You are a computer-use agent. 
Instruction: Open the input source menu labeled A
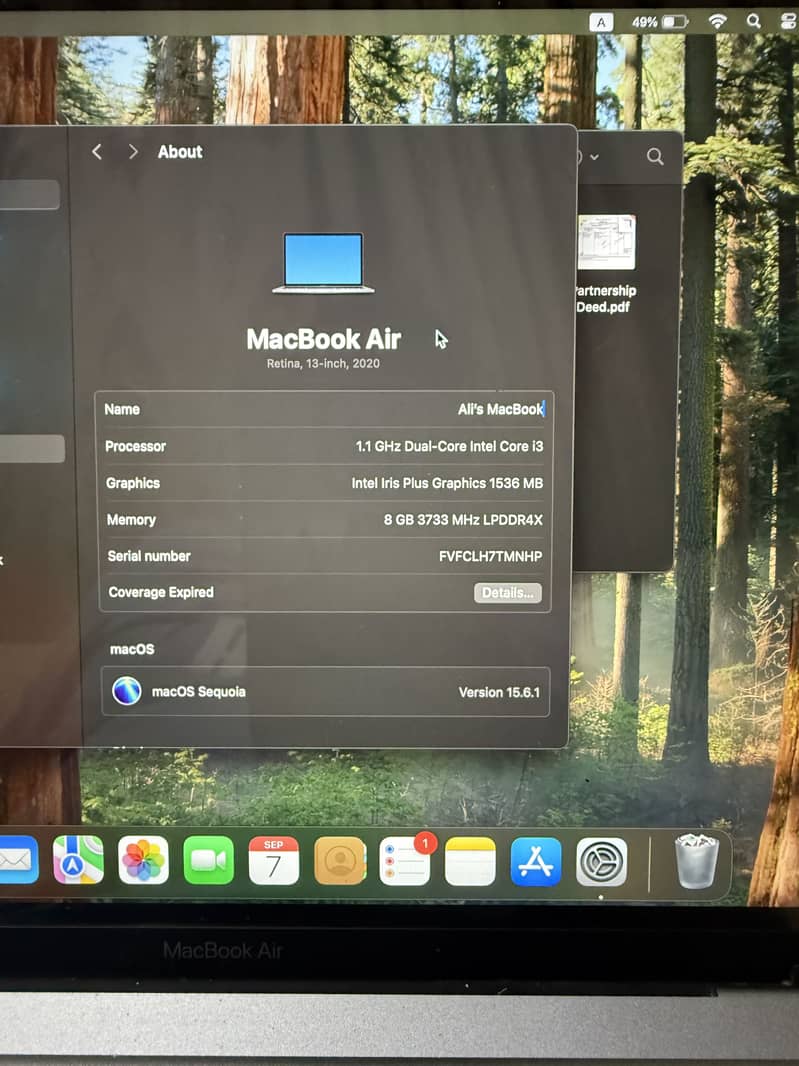[x=601, y=21]
